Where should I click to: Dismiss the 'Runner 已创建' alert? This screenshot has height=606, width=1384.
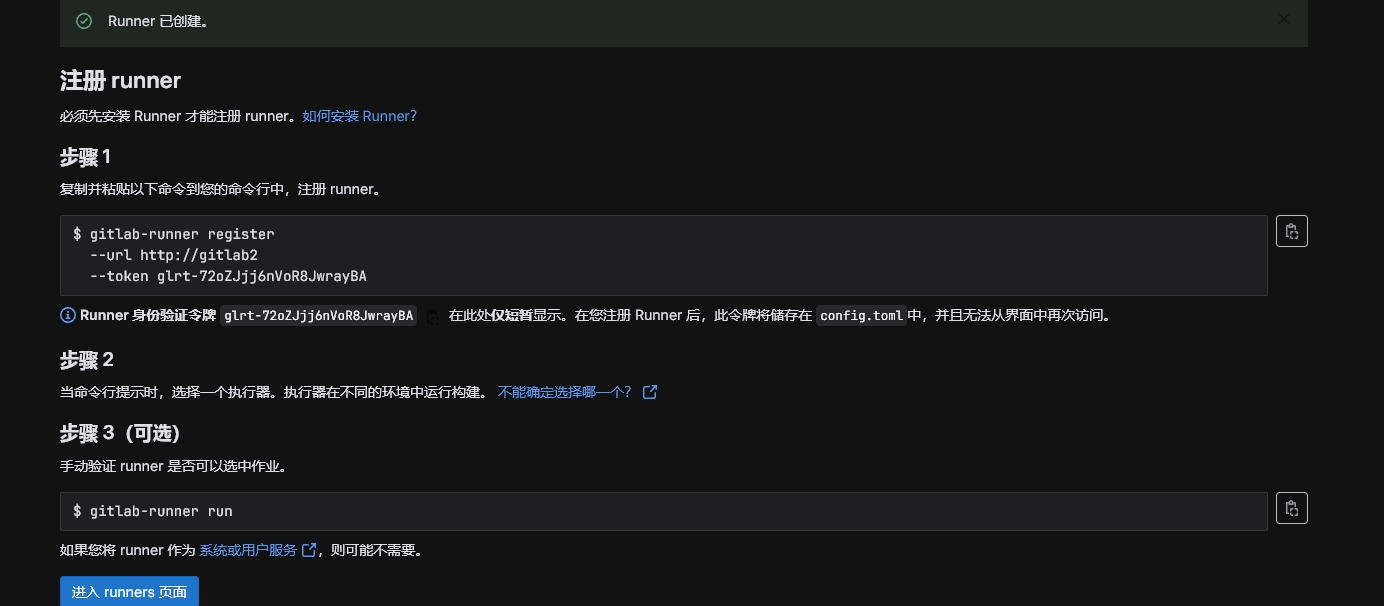pos(1283,19)
